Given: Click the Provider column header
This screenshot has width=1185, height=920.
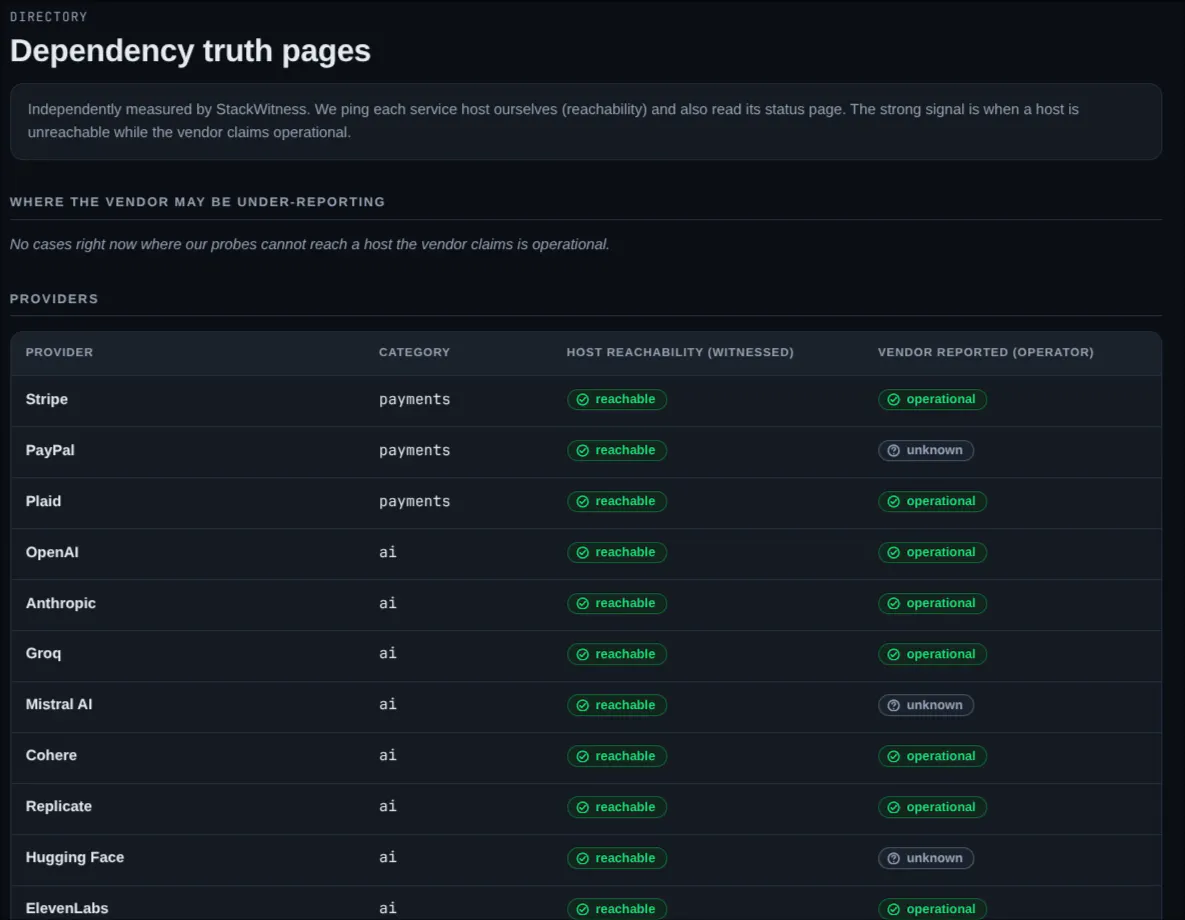Looking at the screenshot, I should 59,352.
